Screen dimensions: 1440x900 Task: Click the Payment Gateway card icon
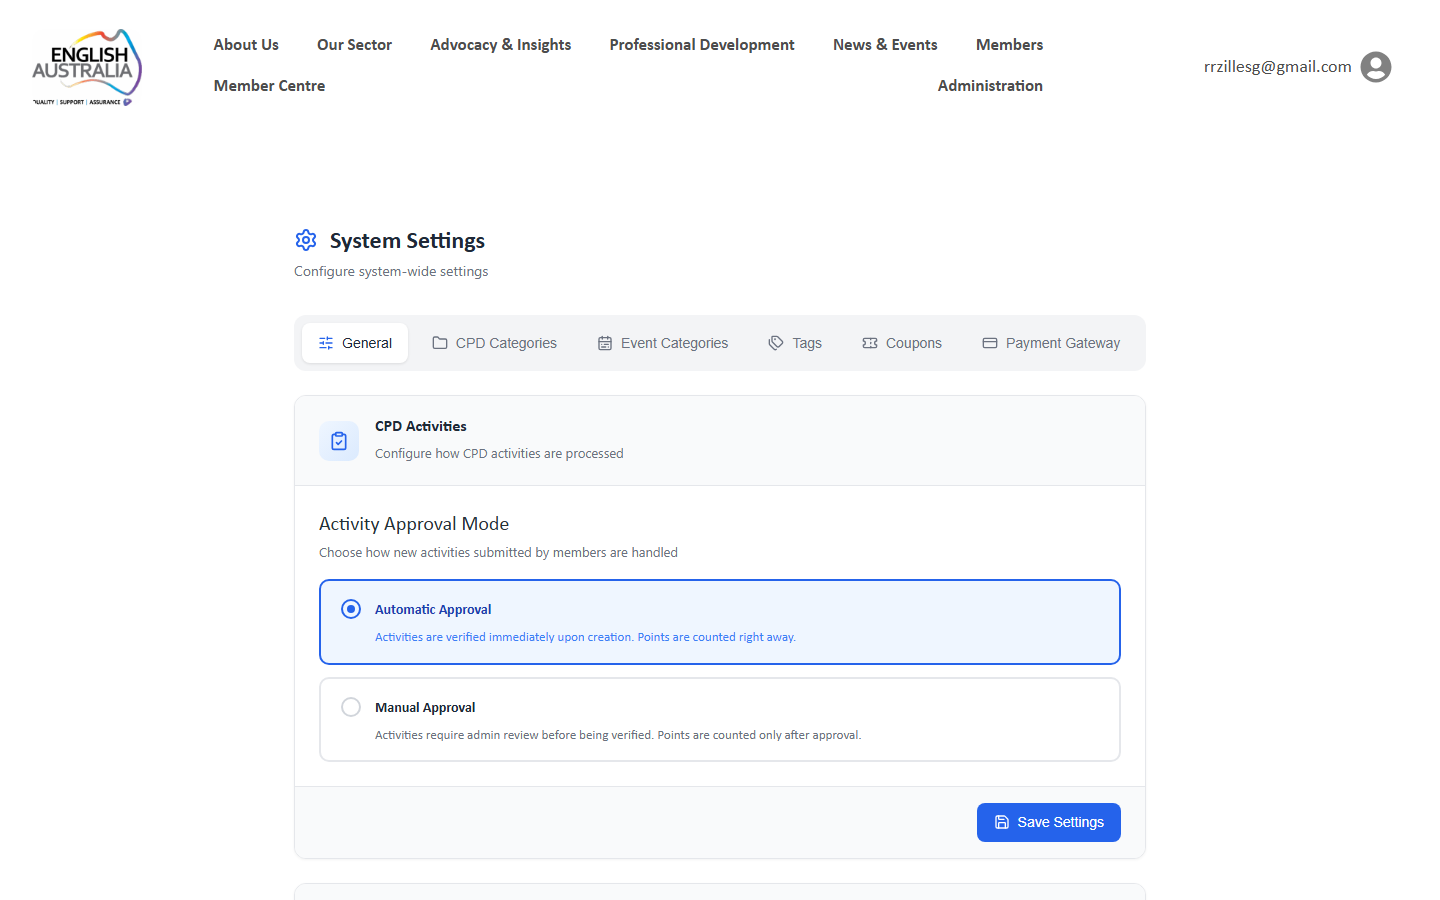[x=990, y=343]
